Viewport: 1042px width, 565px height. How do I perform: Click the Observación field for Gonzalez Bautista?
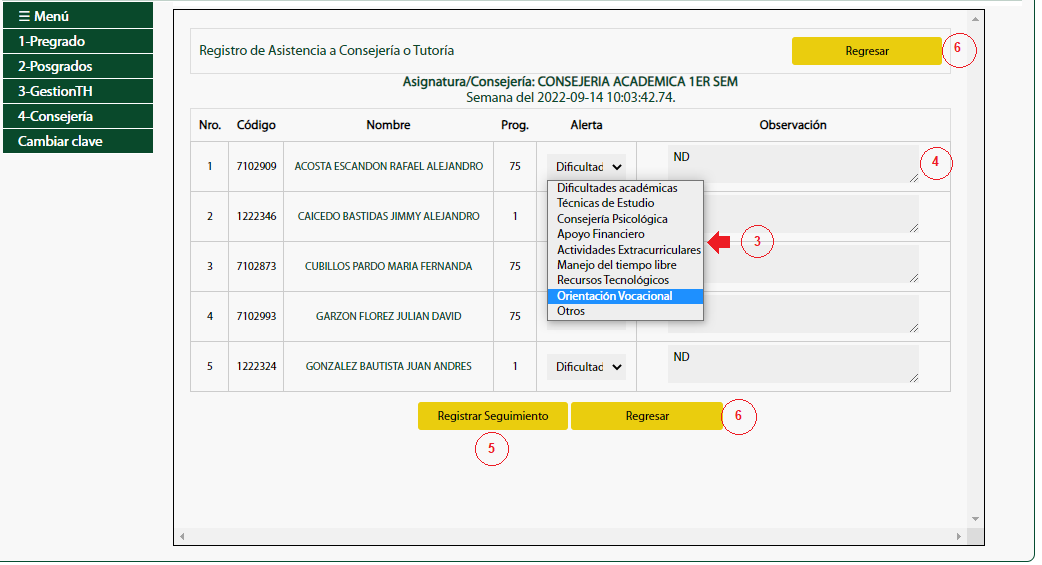click(x=793, y=364)
